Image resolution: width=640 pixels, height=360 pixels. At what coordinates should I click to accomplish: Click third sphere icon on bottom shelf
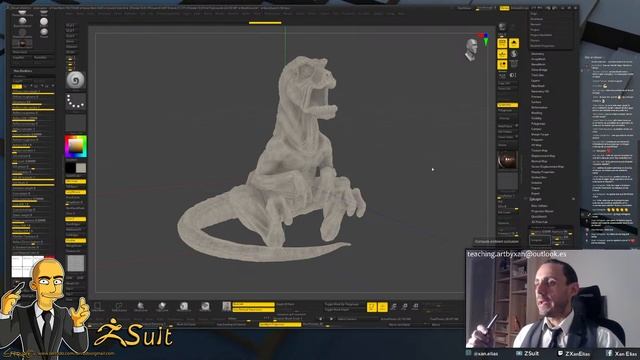pyautogui.click(x=140, y=306)
